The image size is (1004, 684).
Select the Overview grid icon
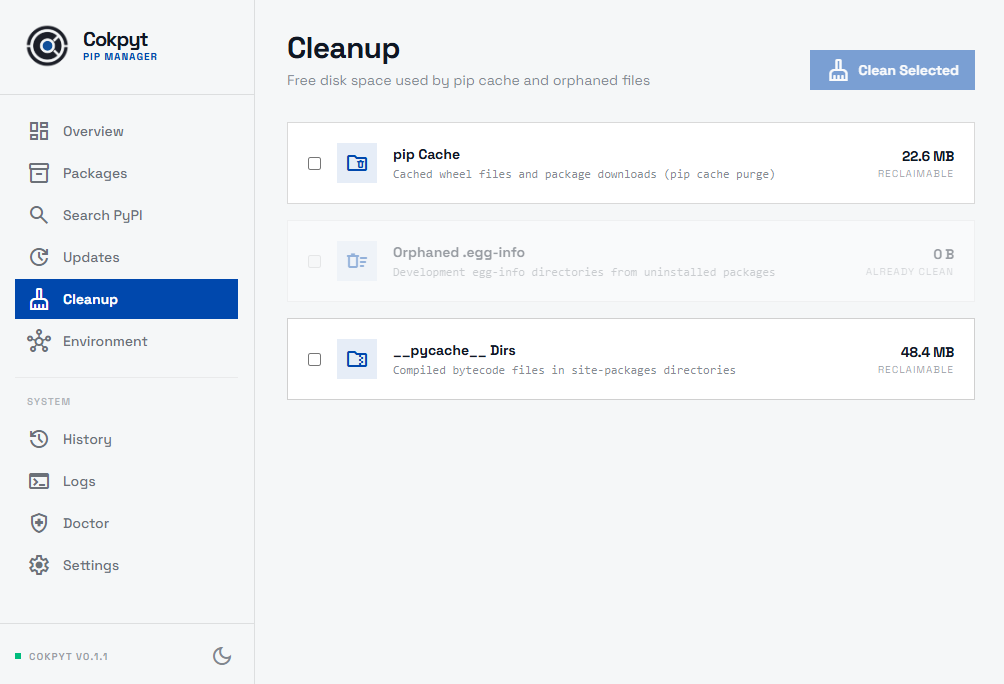click(x=39, y=131)
